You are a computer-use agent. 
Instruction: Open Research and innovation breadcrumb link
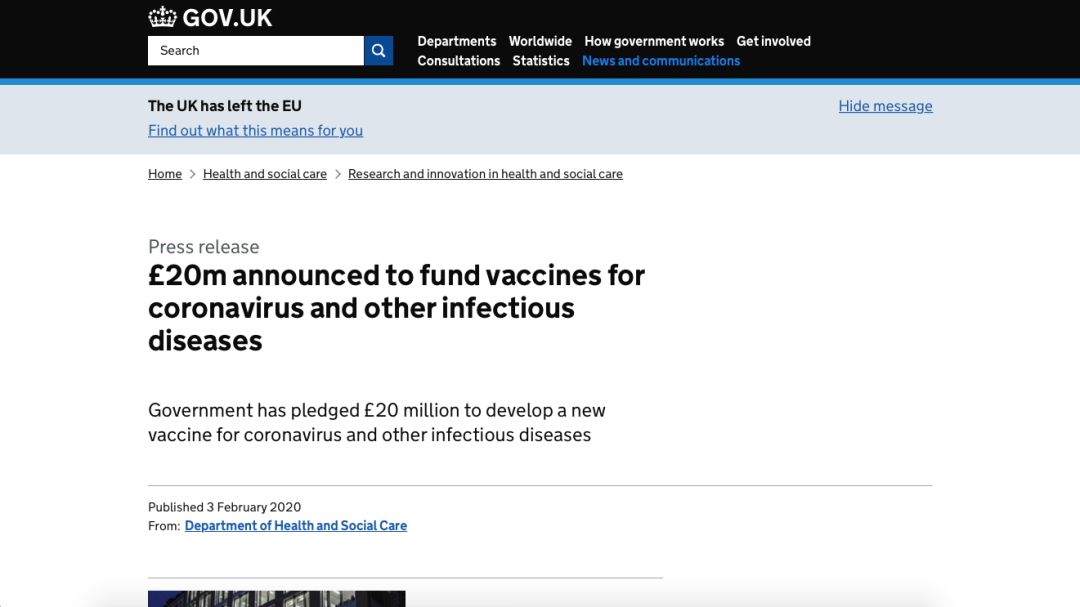(485, 174)
